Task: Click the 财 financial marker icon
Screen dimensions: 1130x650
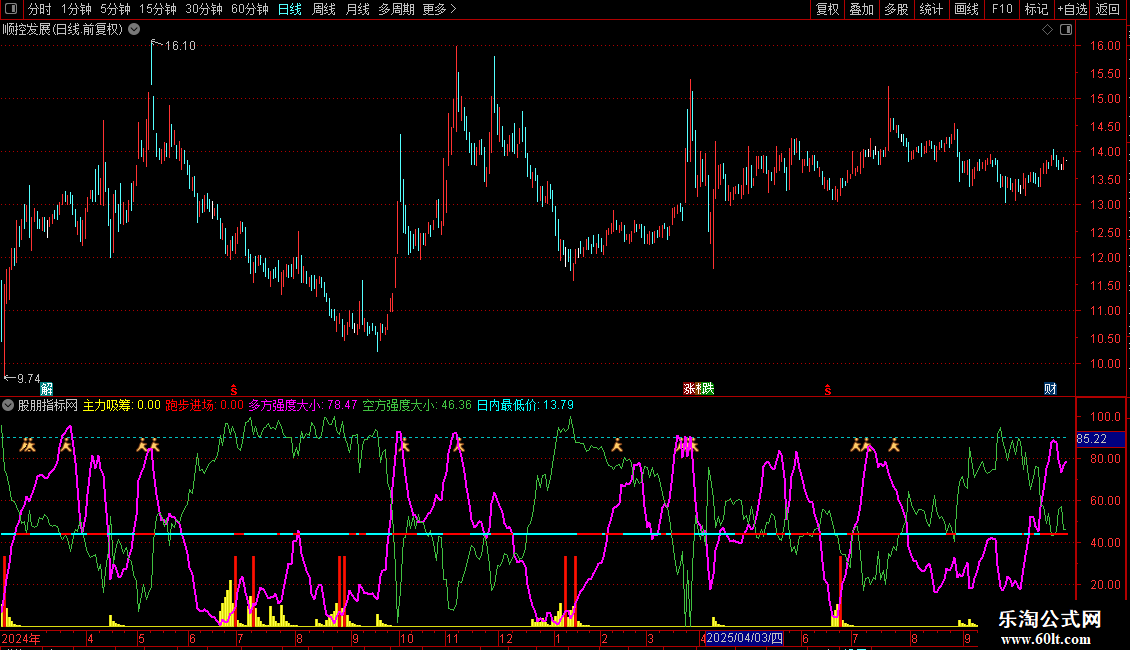Action: click(1050, 389)
